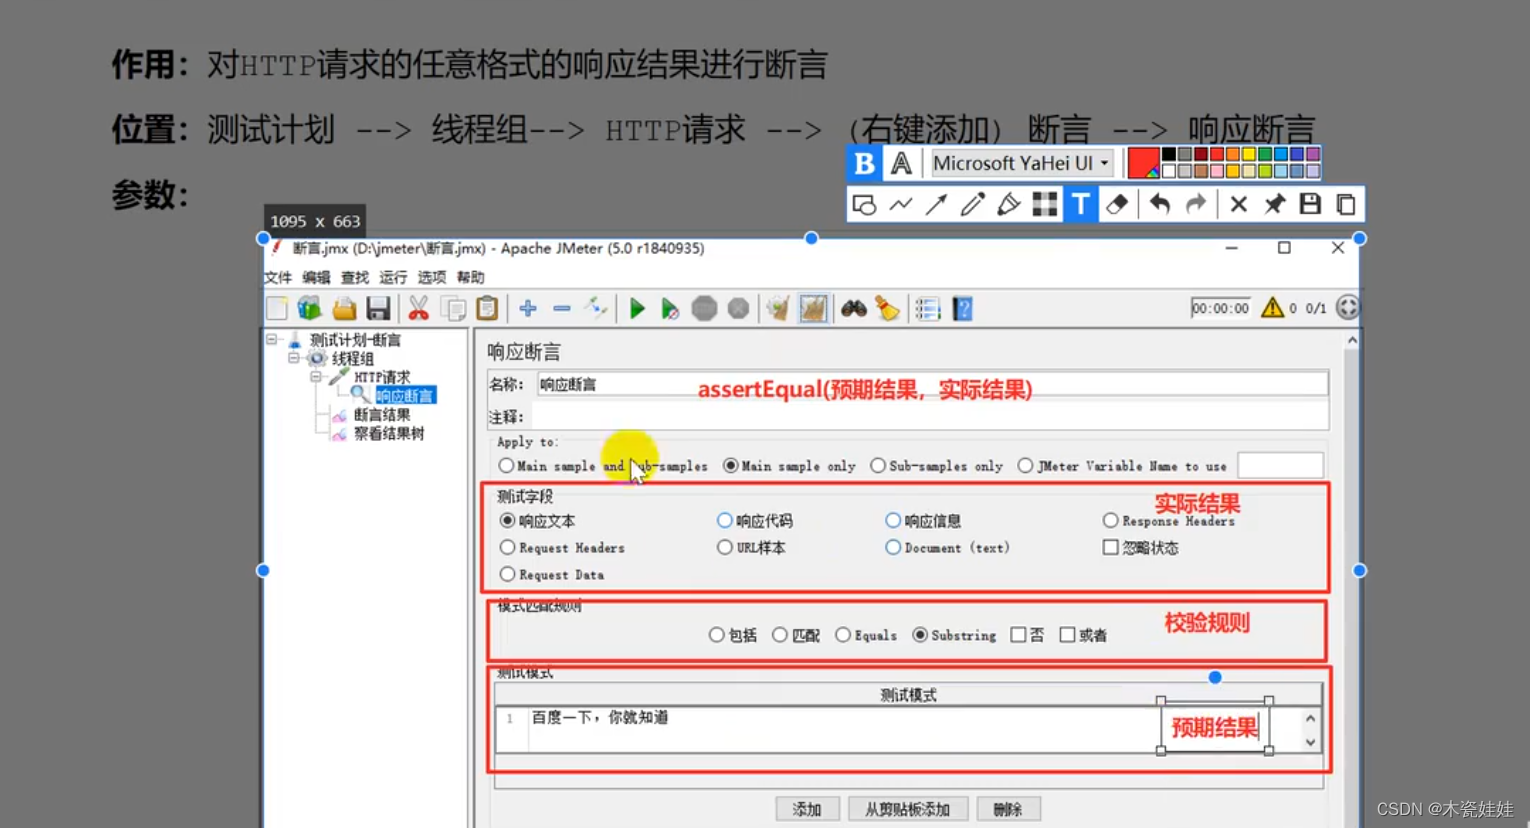Copy the screenshot to clipboard

(x=1346, y=205)
